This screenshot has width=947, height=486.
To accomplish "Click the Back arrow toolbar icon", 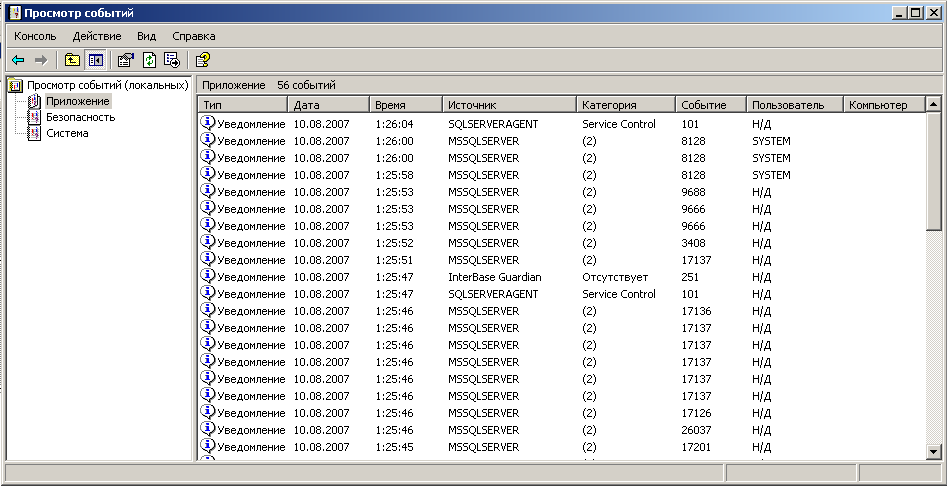I will (18, 60).
